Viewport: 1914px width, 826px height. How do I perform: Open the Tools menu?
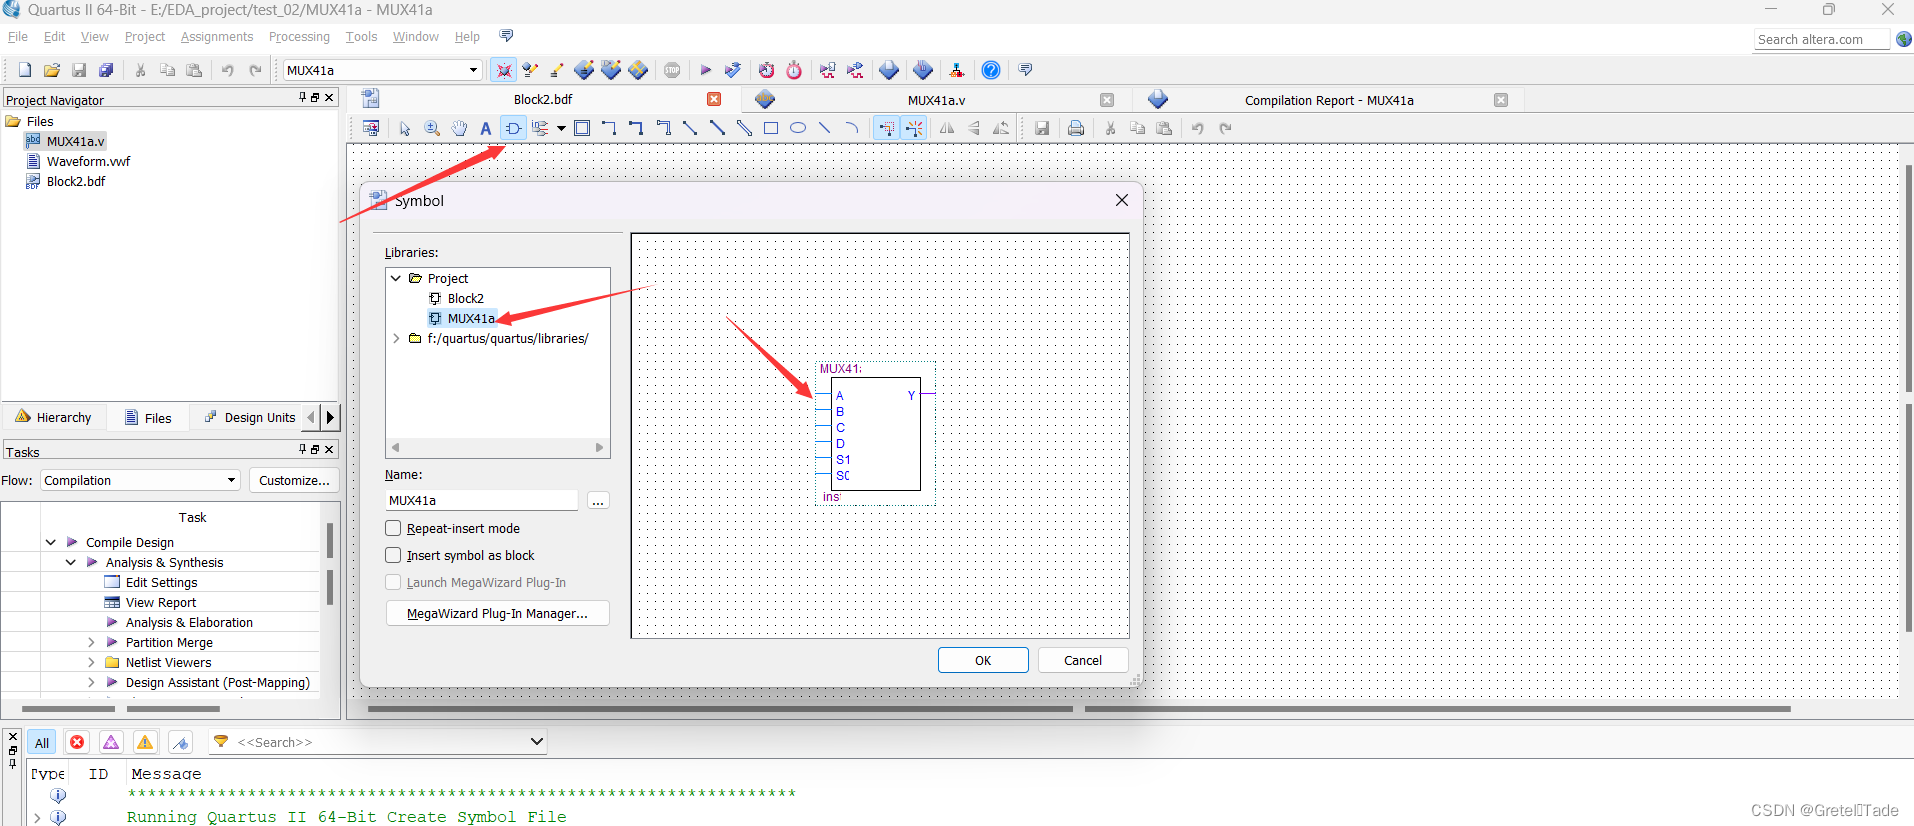click(361, 37)
